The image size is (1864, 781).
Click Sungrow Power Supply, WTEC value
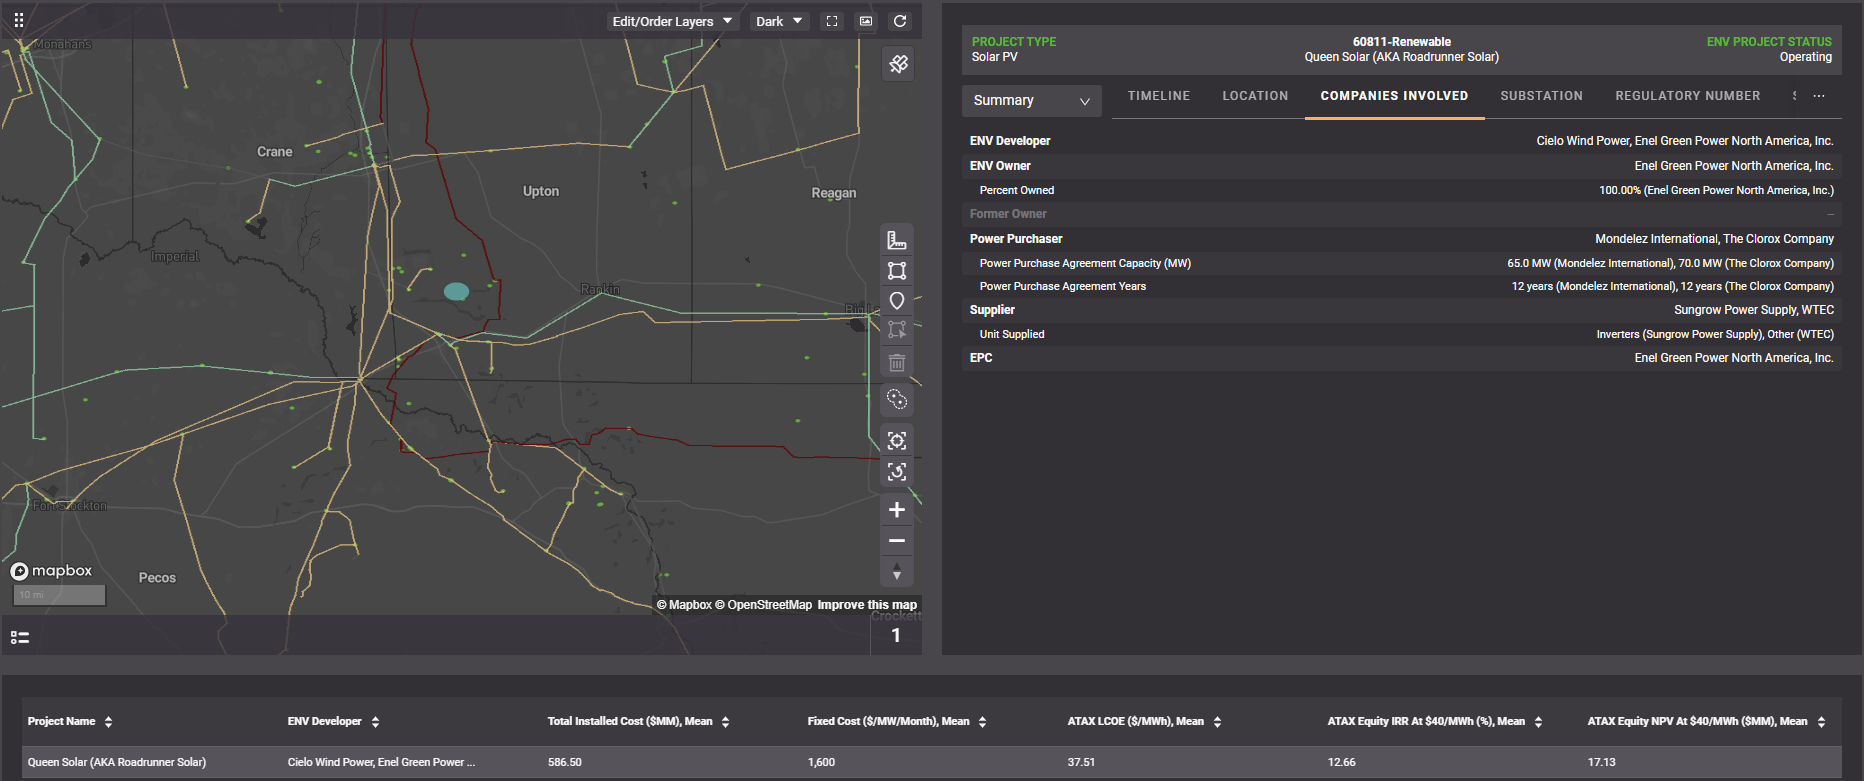pos(1754,310)
